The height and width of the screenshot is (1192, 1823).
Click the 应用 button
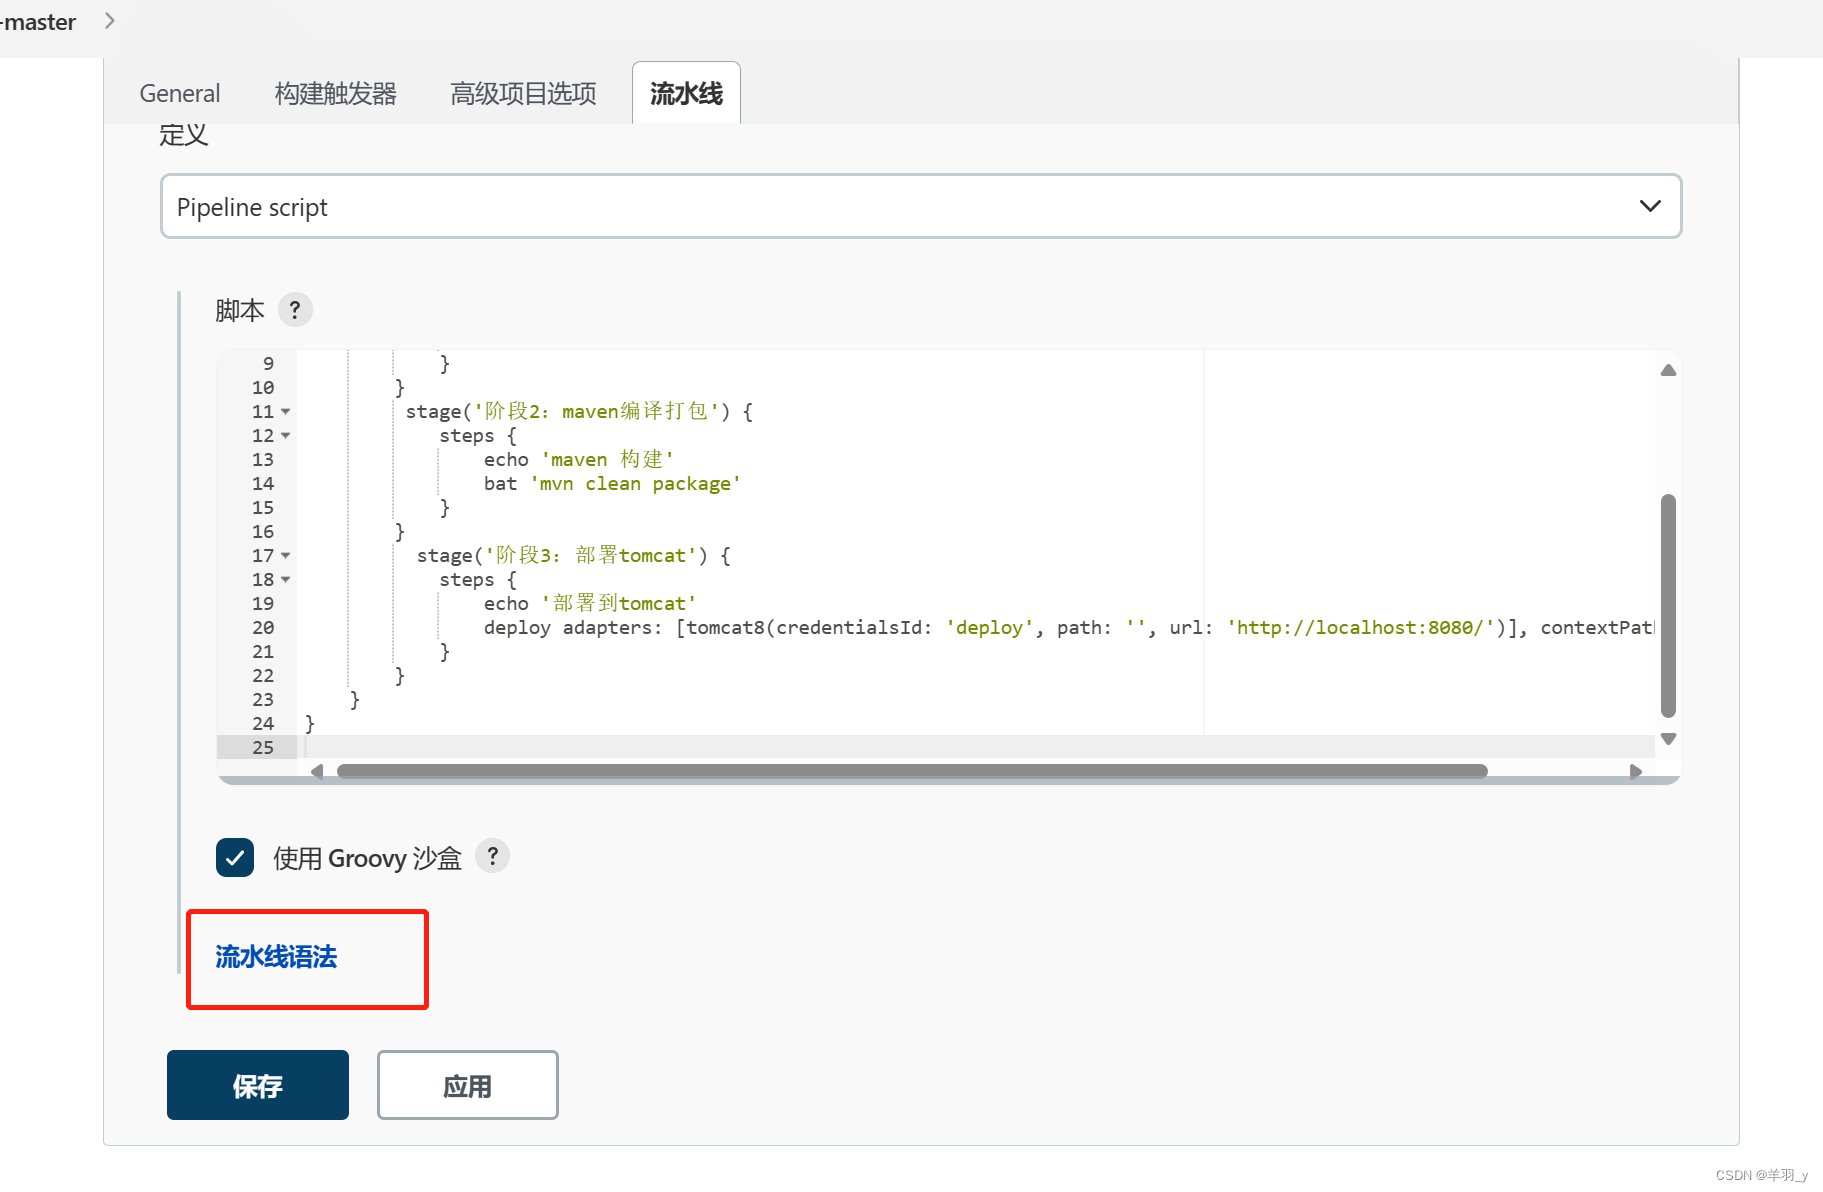468,1085
